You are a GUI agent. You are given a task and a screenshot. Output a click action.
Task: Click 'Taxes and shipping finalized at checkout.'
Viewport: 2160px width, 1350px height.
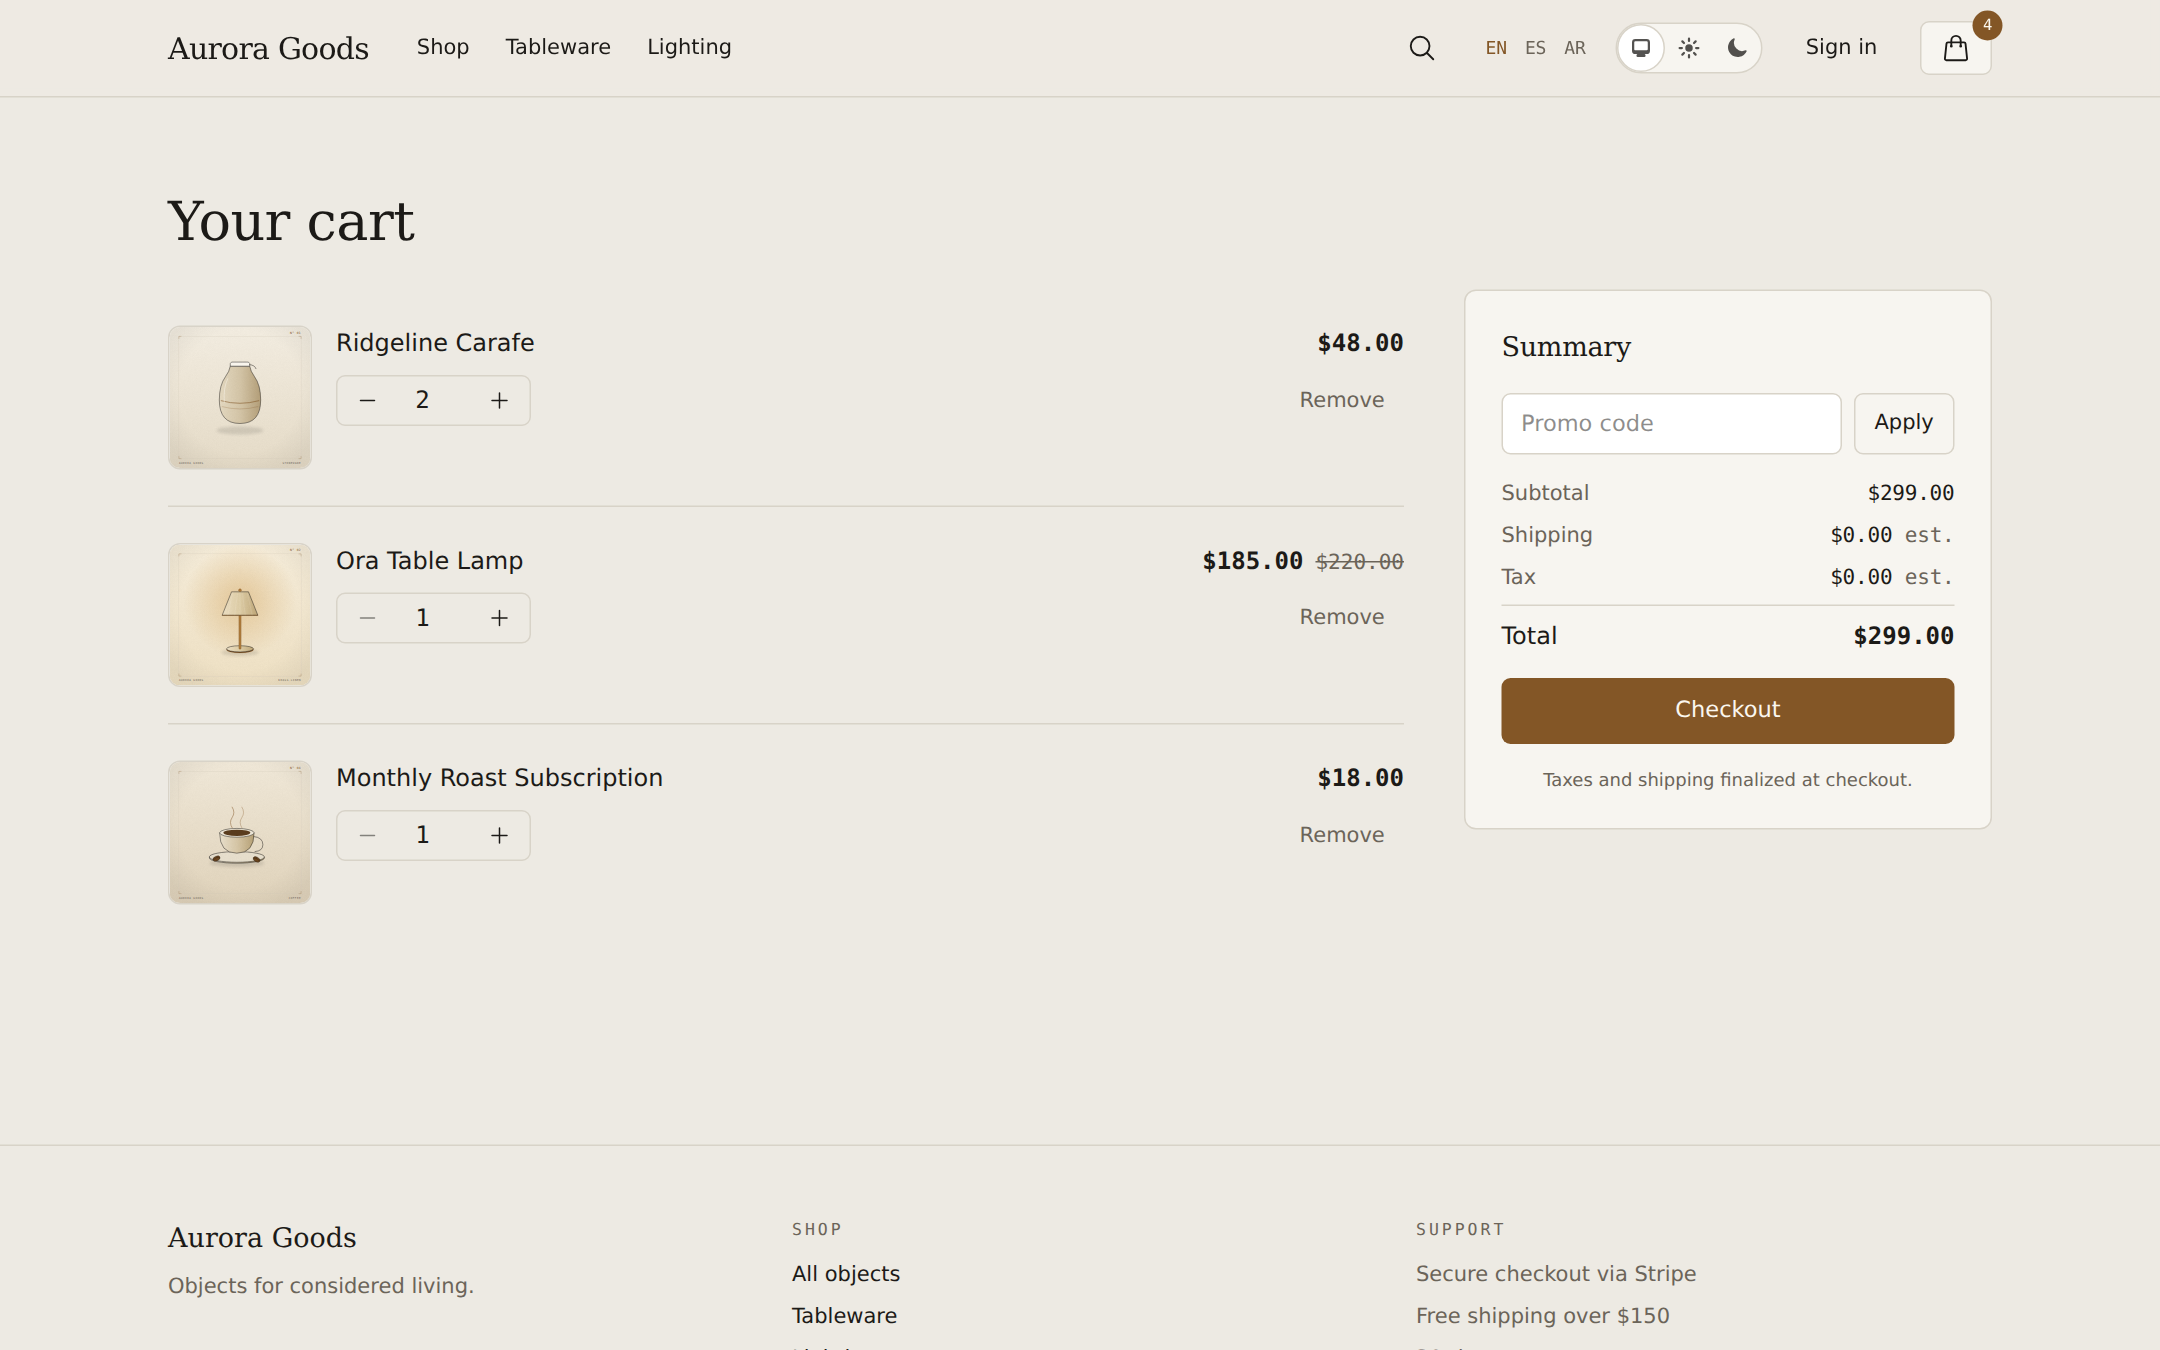coord(1727,780)
